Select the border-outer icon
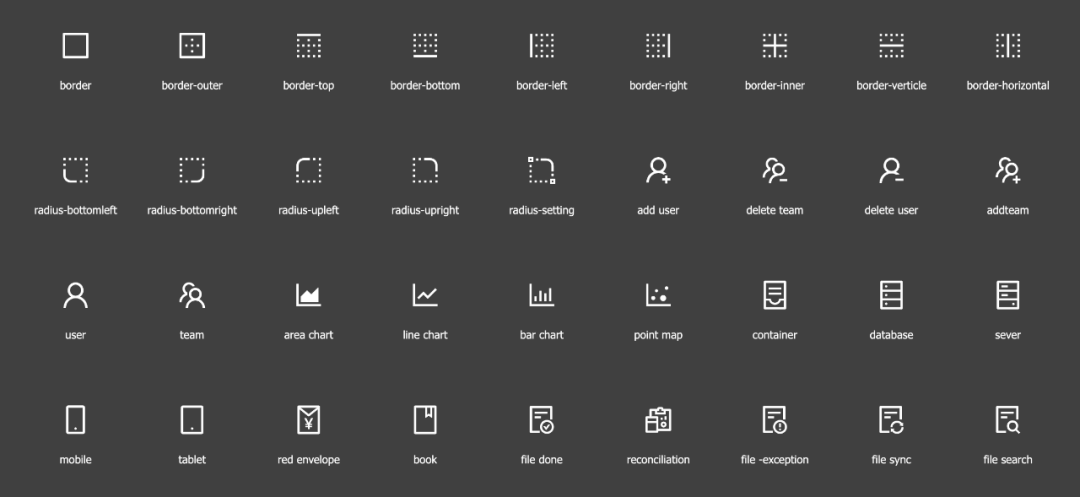The image size is (1080, 497). coord(191,45)
